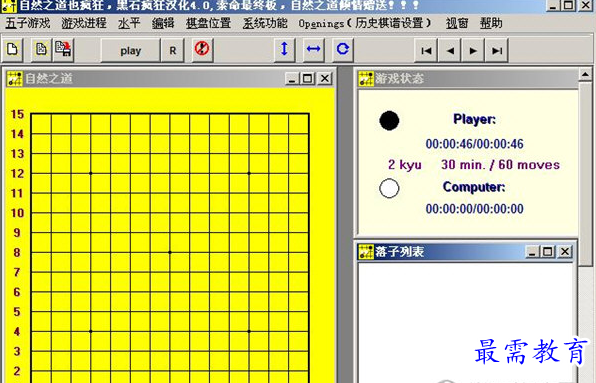The height and width of the screenshot is (383, 596).
Task: Click the 落子列表 window title icon
Action: (x=366, y=252)
